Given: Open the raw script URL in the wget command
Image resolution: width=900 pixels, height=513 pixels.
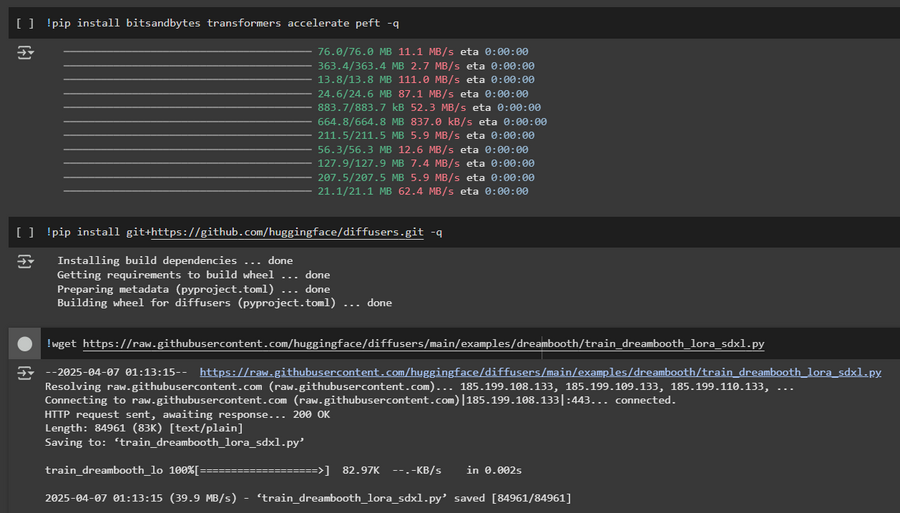Looking at the screenshot, I should (x=423, y=344).
